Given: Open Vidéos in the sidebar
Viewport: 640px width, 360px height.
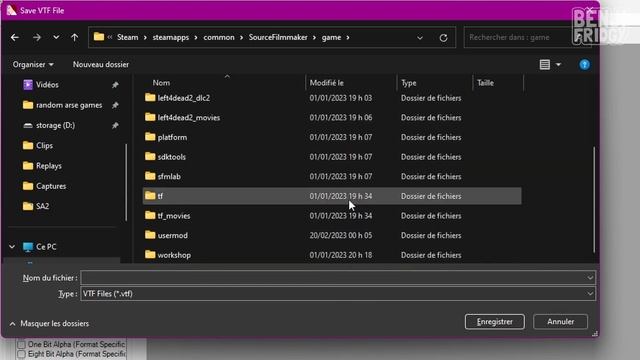Looking at the screenshot, I should coord(47,84).
